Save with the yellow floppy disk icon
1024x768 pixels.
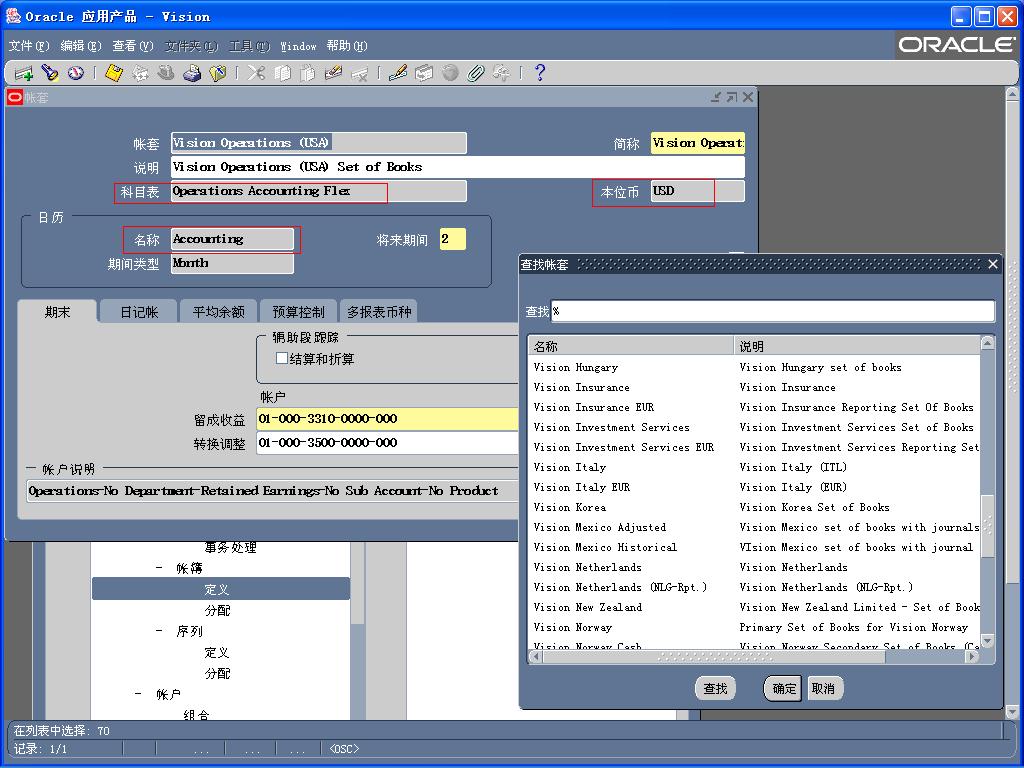tap(114, 73)
